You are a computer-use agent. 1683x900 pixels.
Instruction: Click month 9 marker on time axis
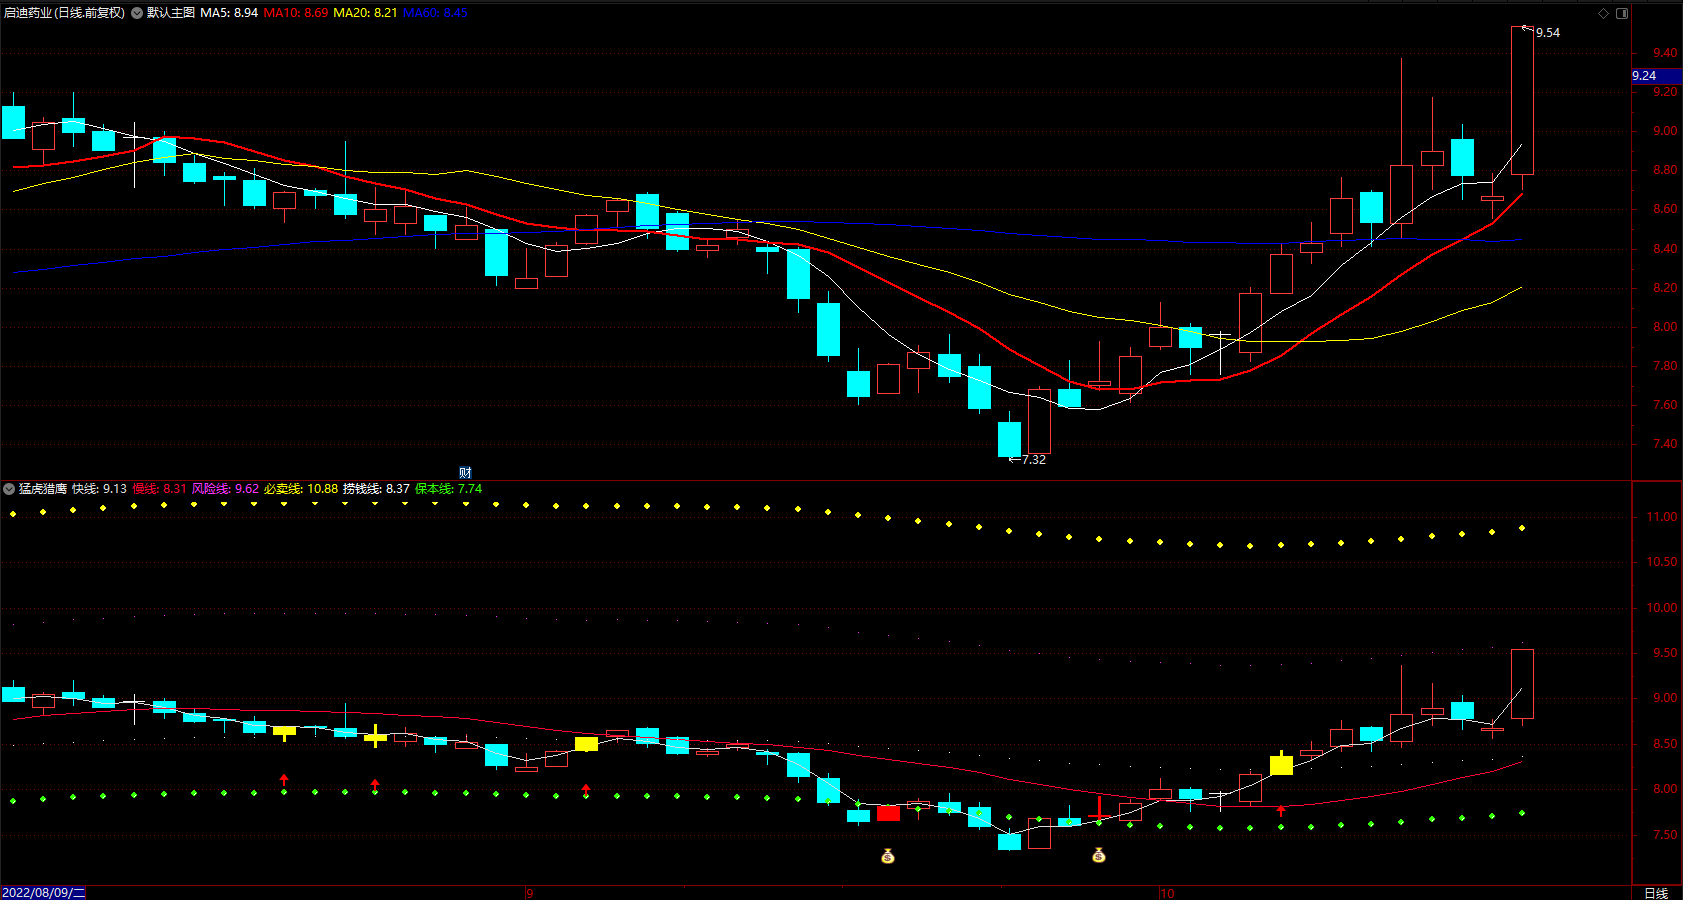530,893
